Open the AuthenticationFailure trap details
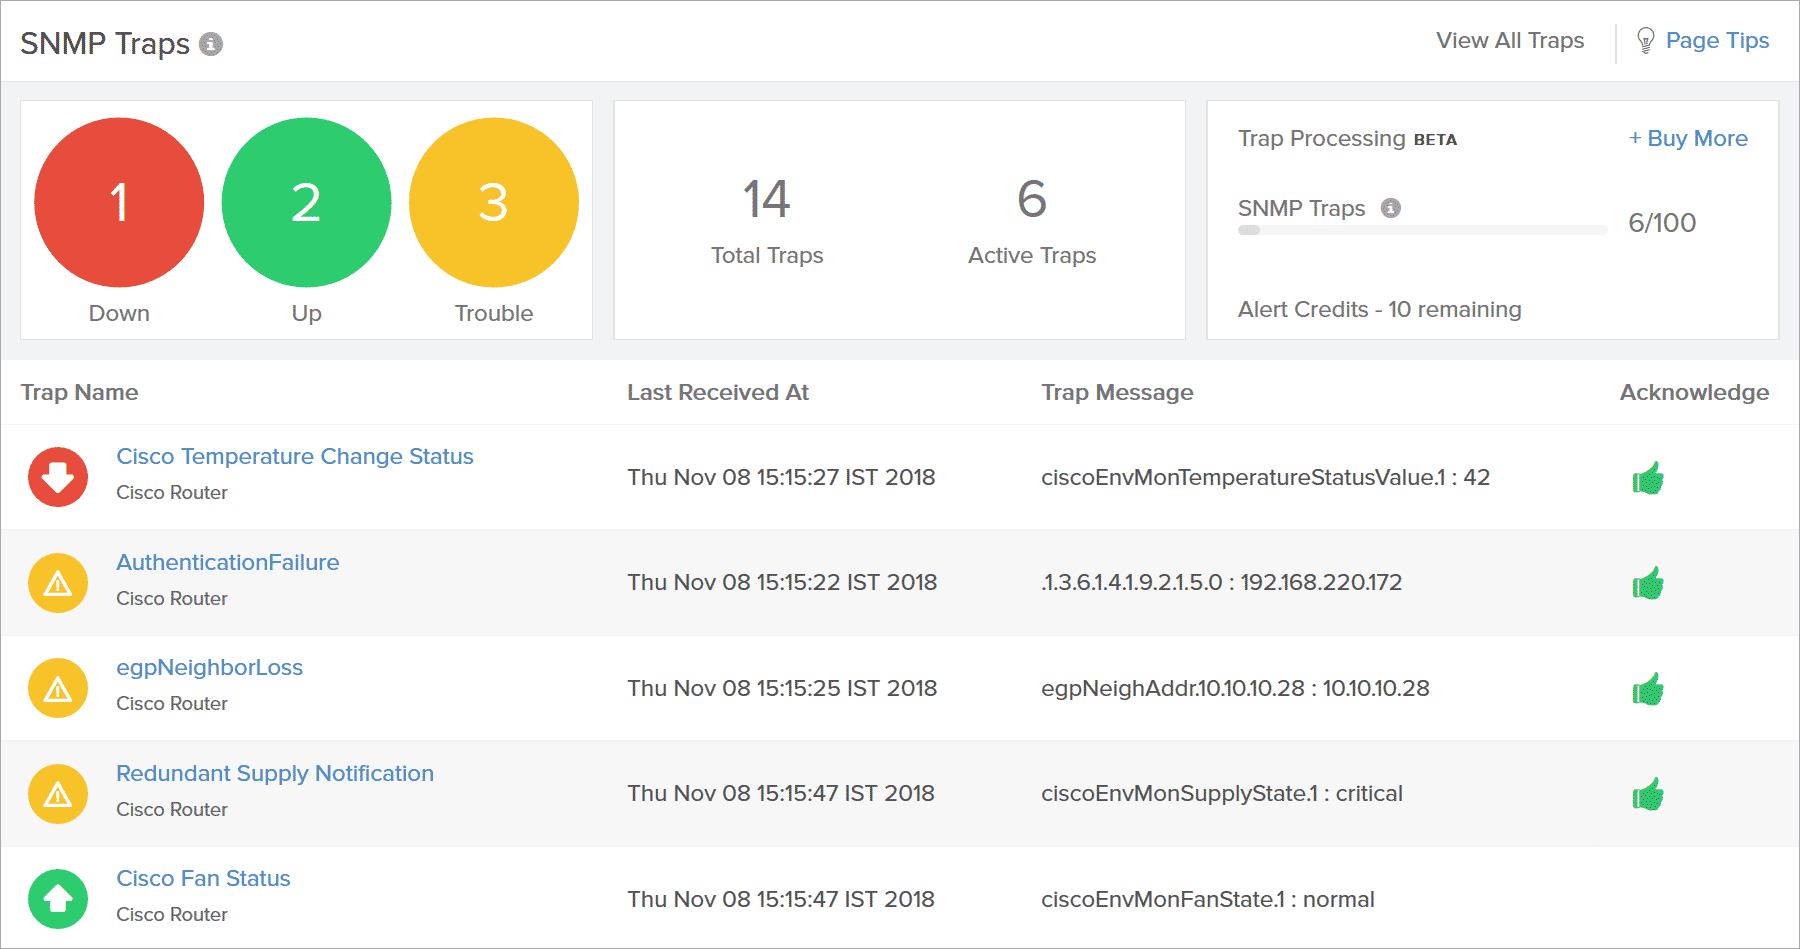 (228, 562)
